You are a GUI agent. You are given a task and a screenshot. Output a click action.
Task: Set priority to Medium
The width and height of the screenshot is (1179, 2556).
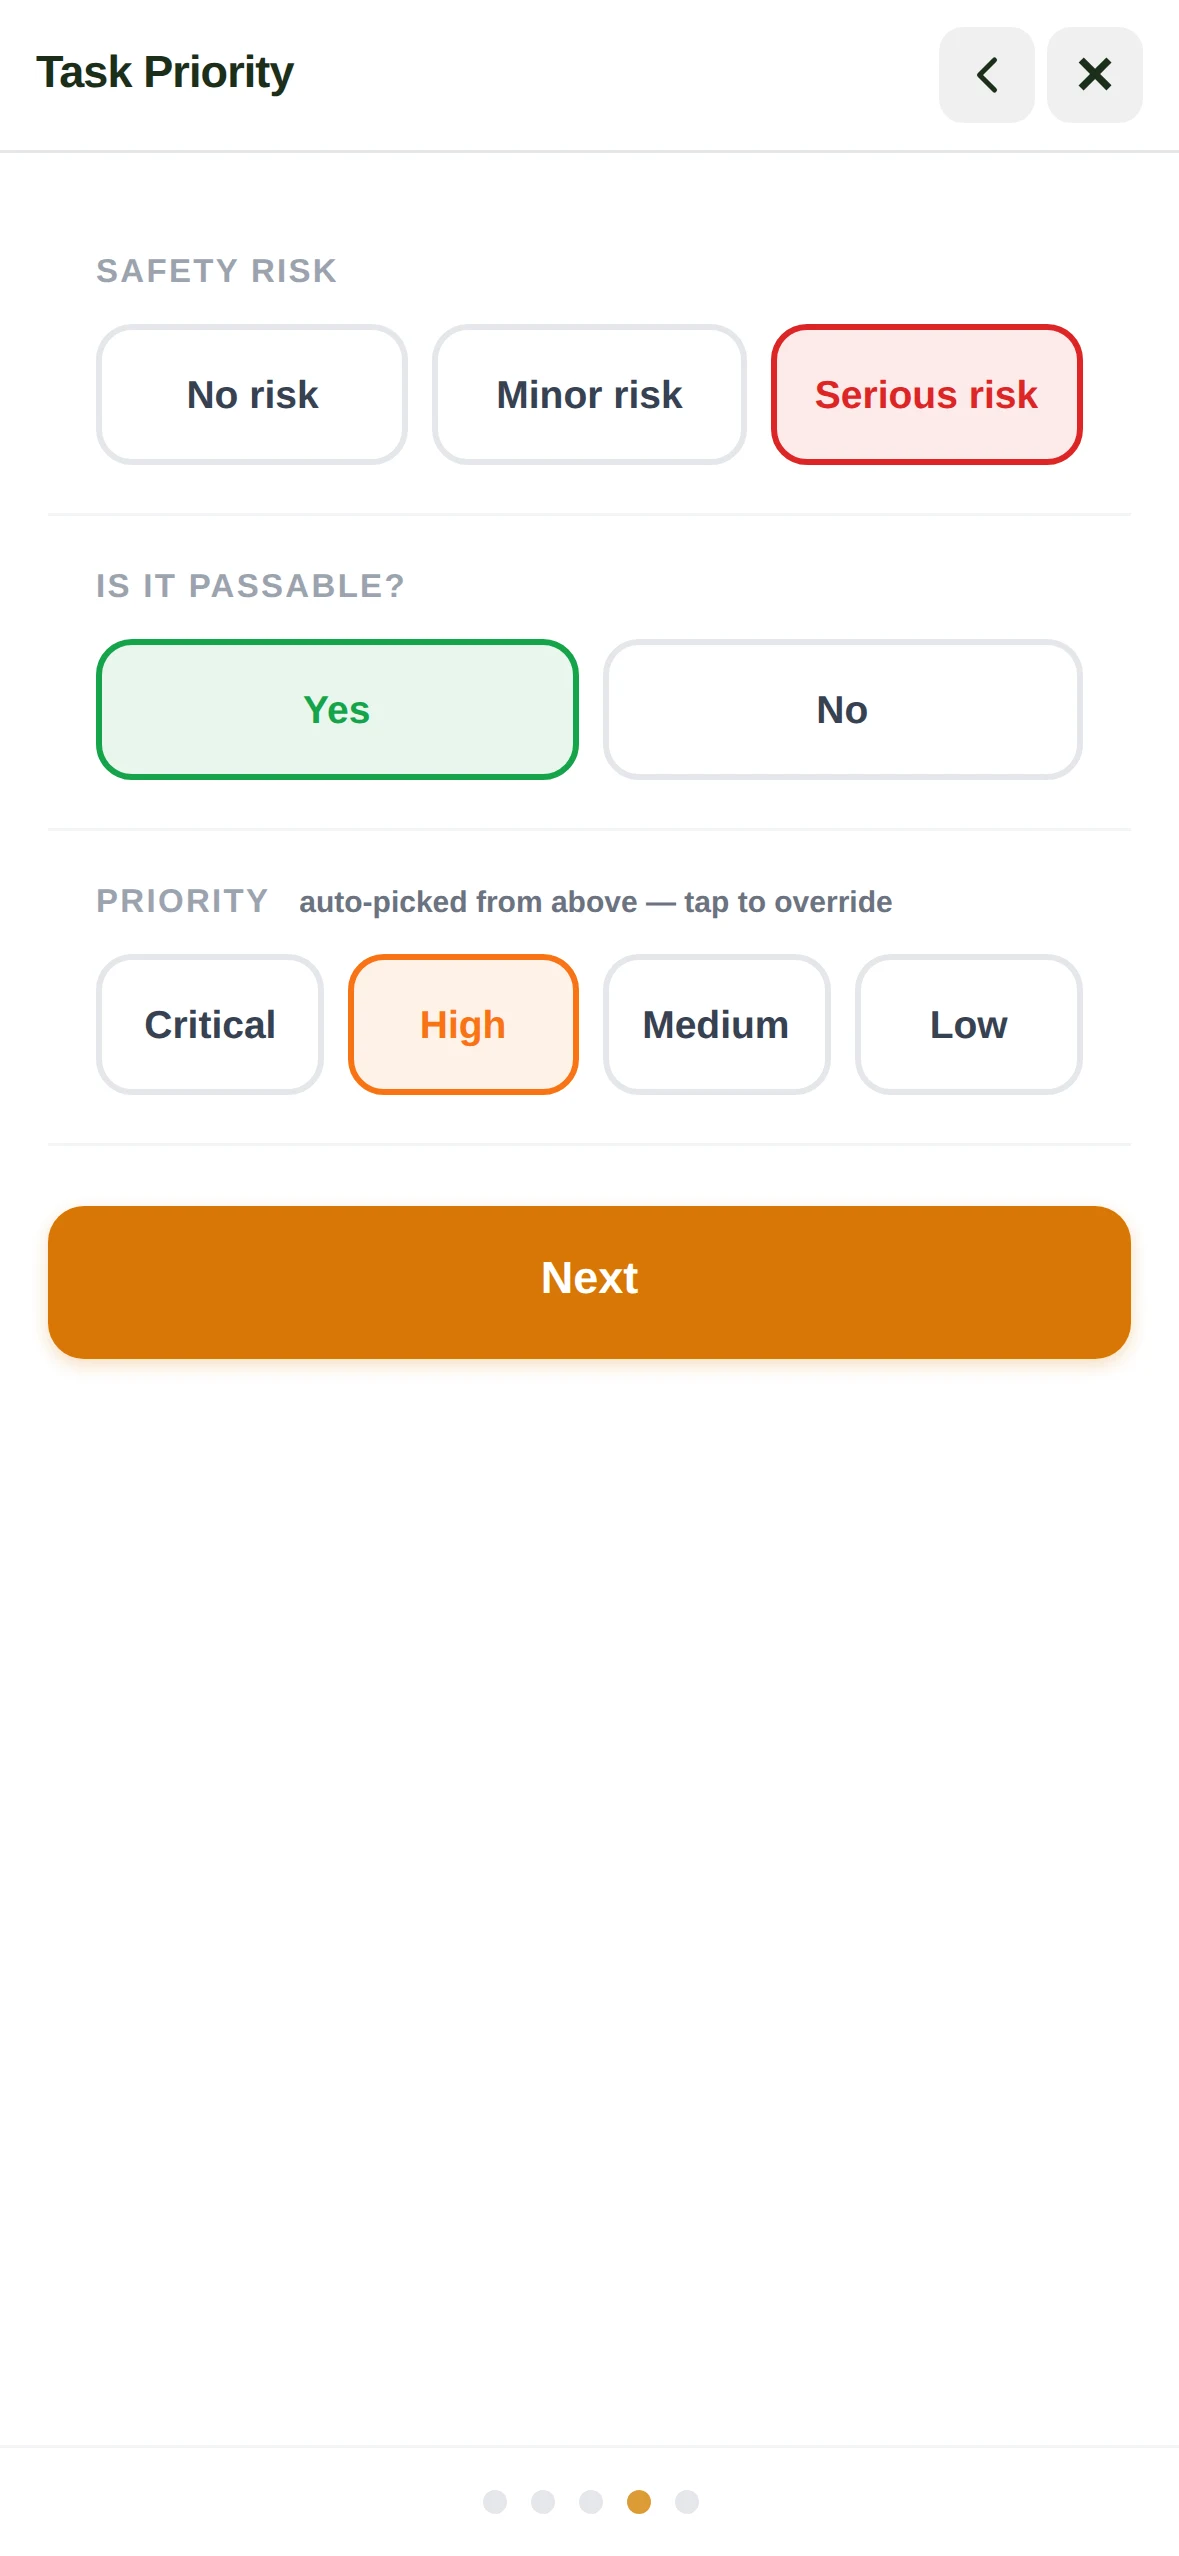click(716, 1024)
